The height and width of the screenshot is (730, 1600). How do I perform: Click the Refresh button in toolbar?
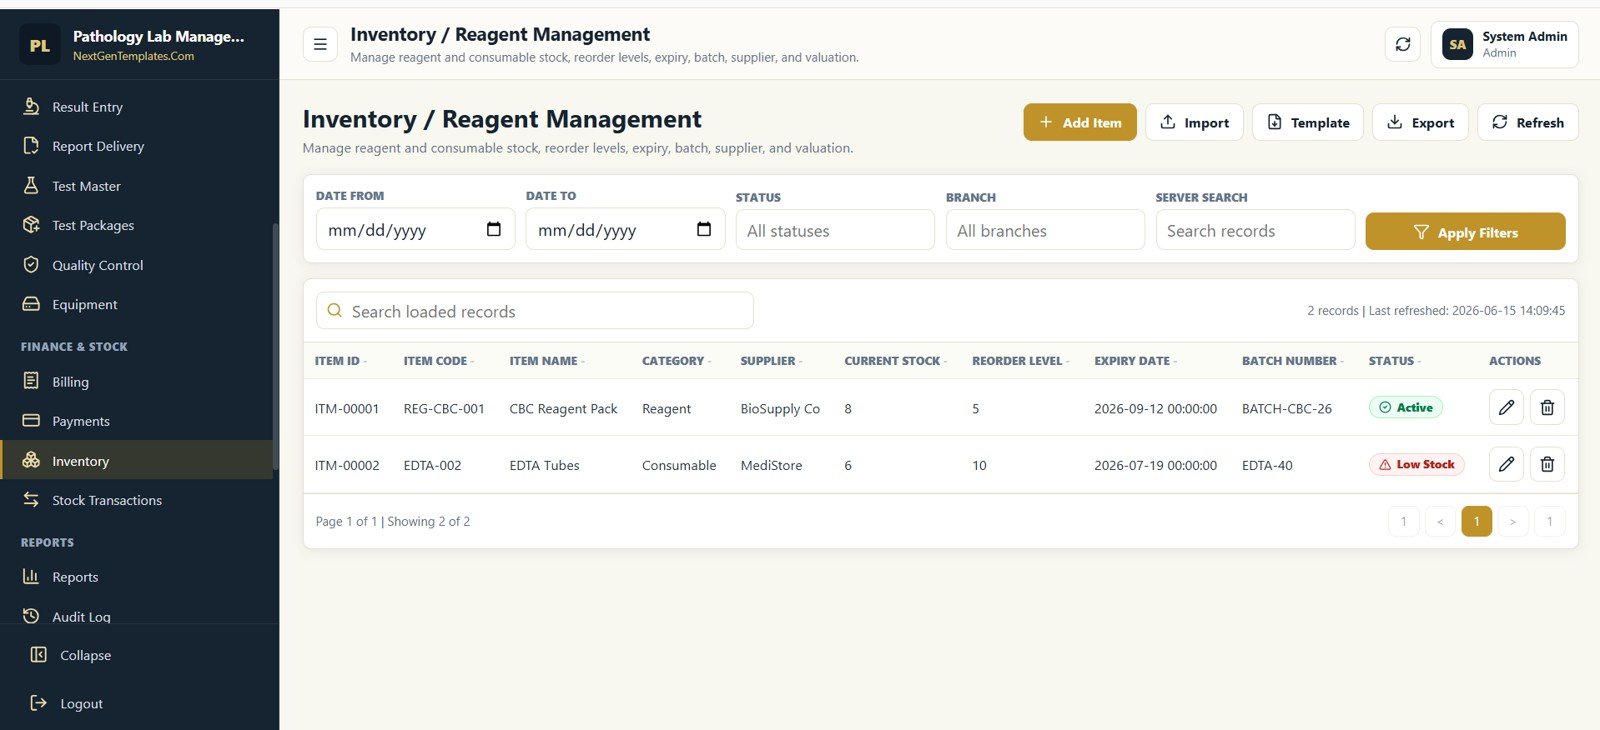click(1528, 122)
